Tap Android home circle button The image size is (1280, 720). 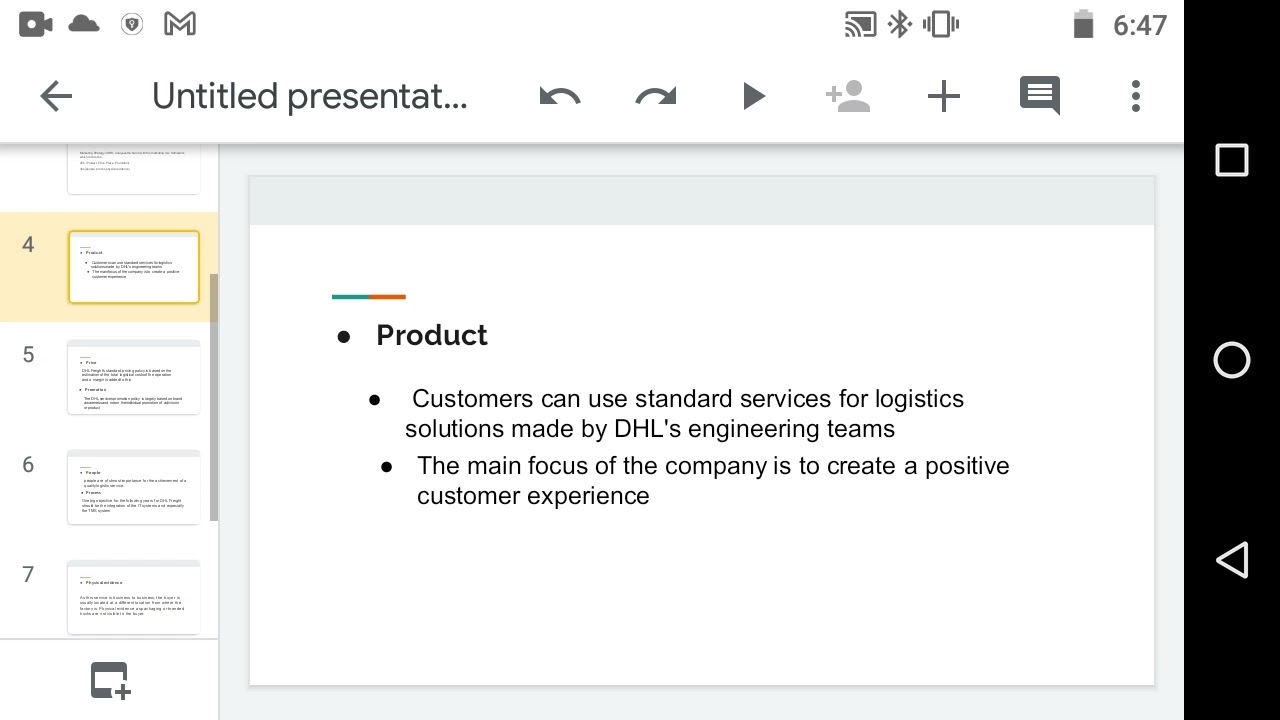(x=1232, y=360)
